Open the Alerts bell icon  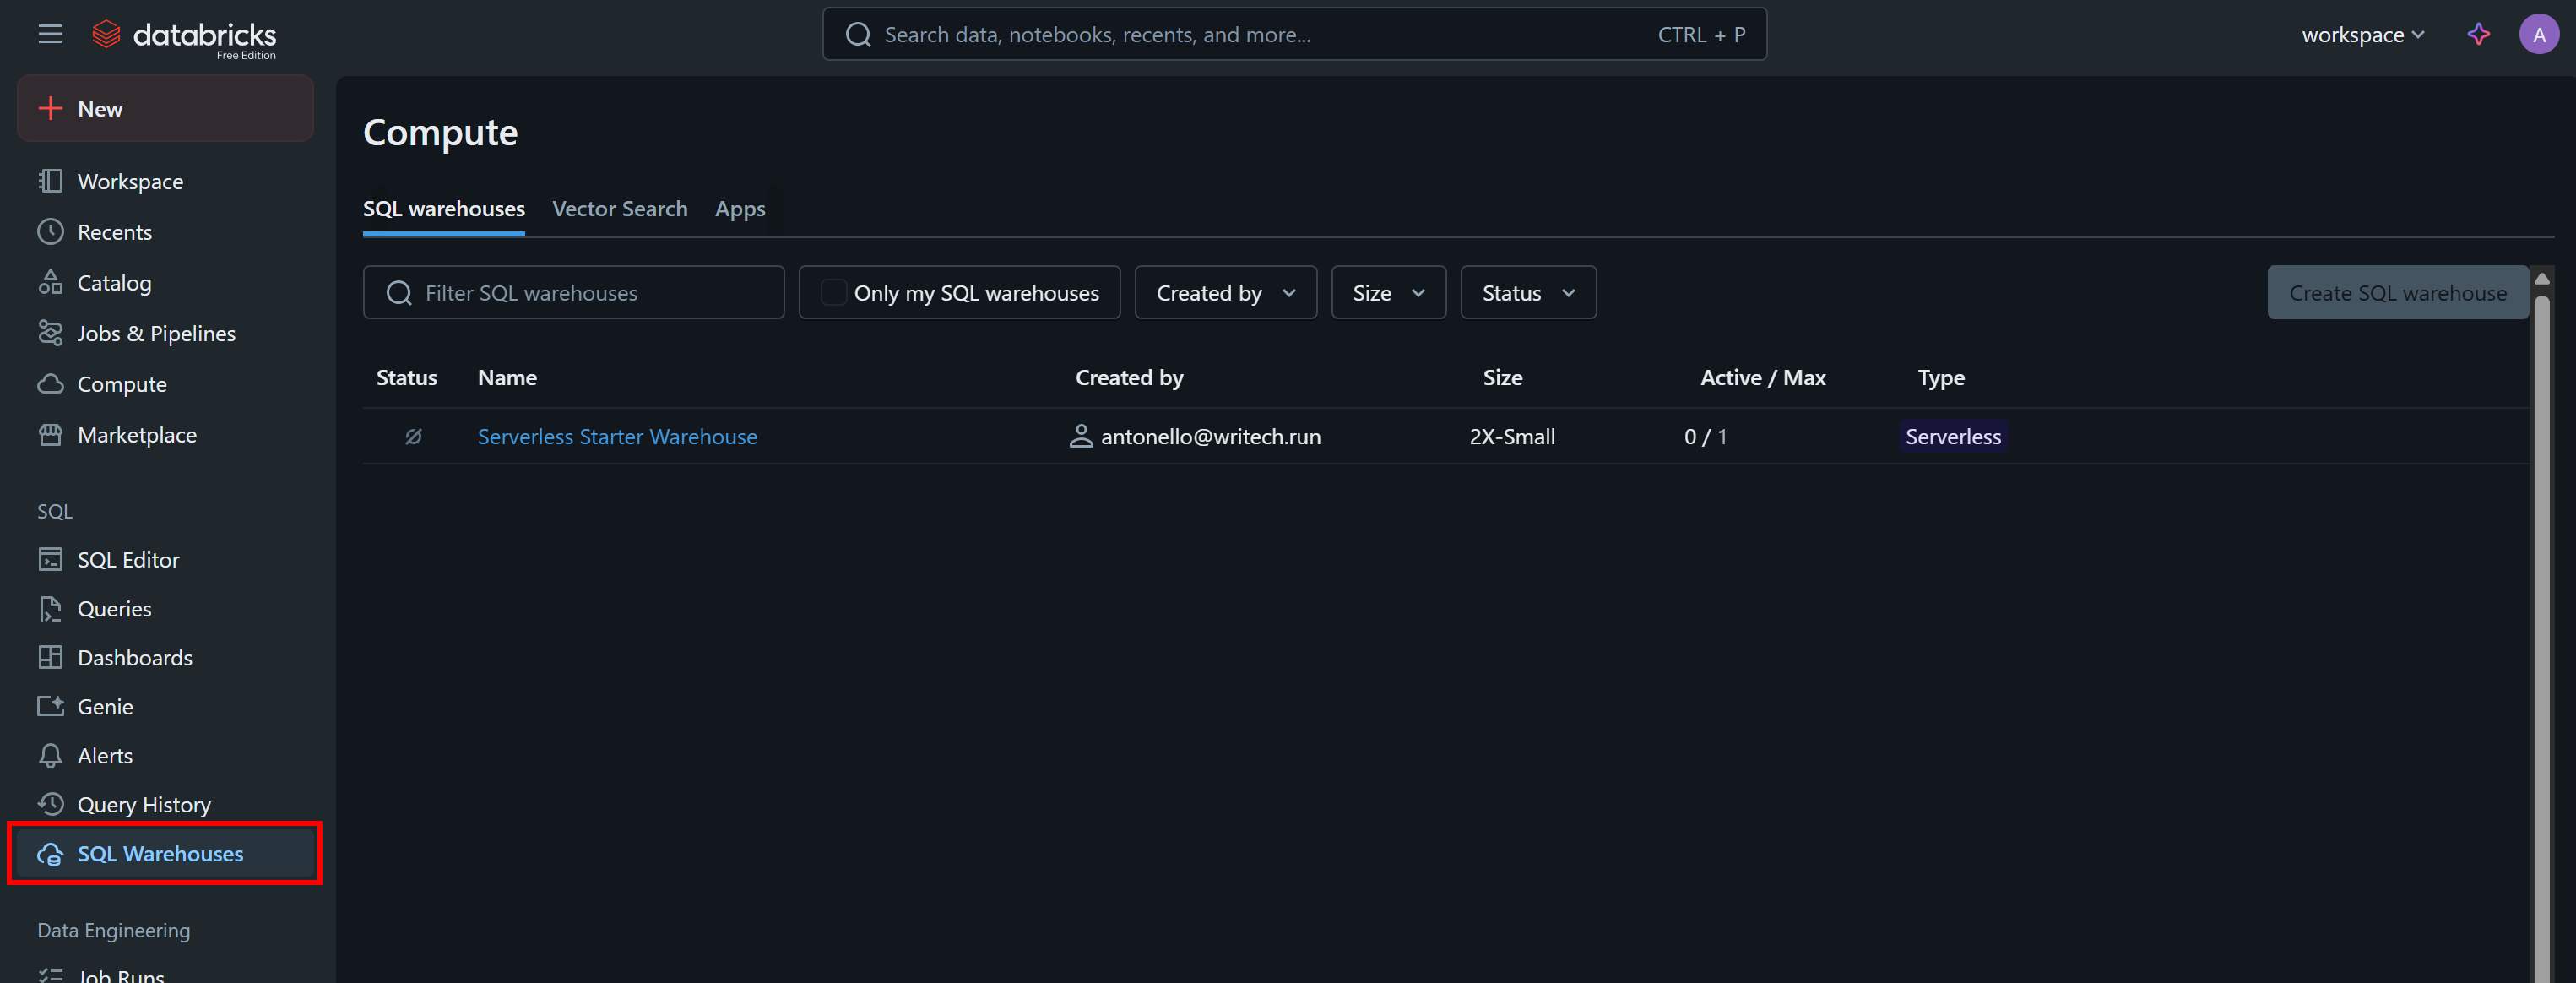tap(51, 755)
